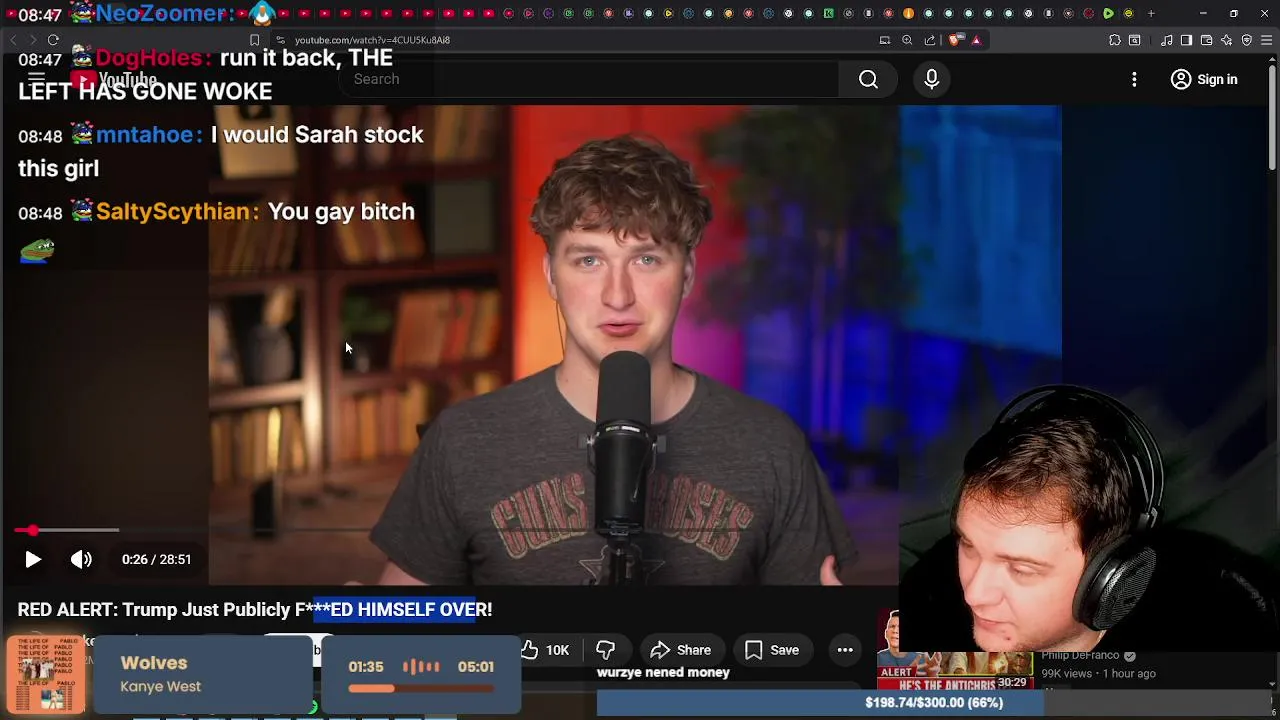1280x720 pixels.
Task: Switch to the green play-arrow favicon tab
Action: 1108,14
